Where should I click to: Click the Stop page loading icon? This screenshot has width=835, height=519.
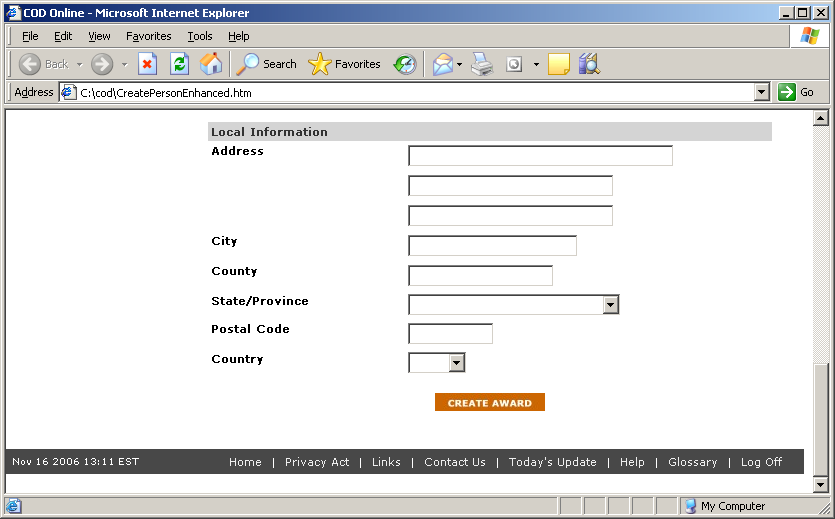tap(148, 64)
